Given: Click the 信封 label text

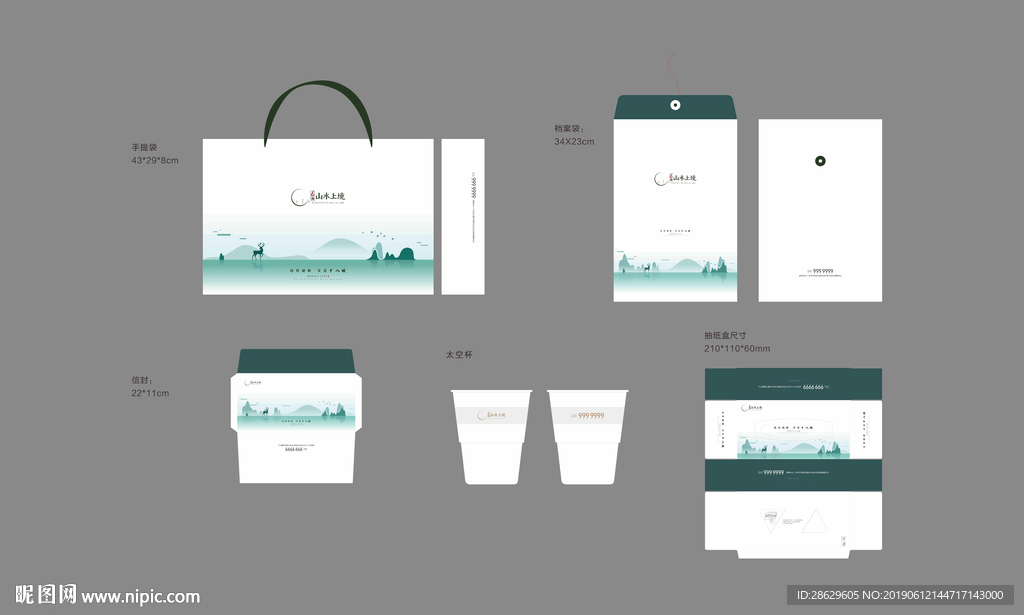Looking at the screenshot, I should pyautogui.click(x=141, y=380).
